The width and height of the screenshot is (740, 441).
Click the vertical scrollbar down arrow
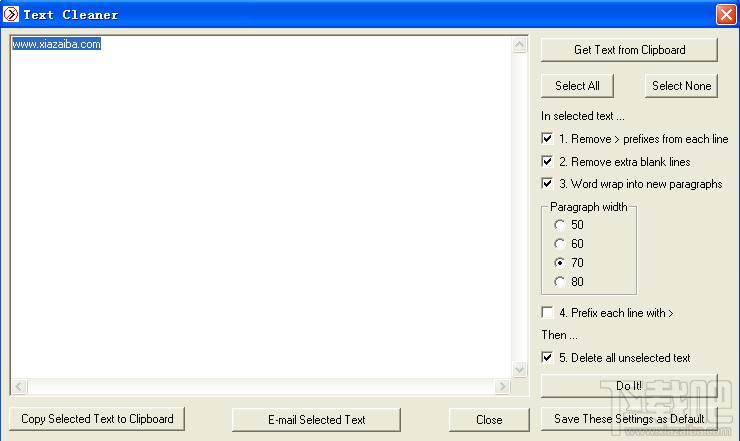[520, 369]
